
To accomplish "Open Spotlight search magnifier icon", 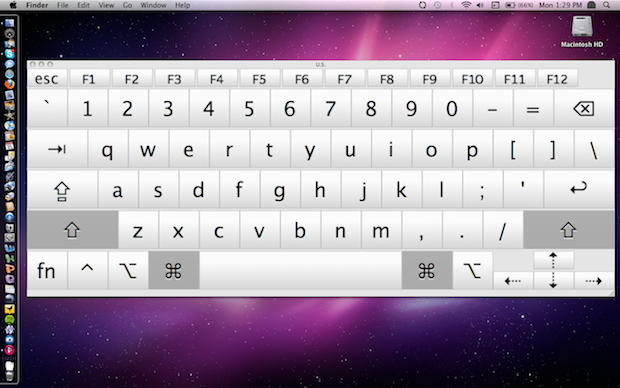I will (607, 5).
